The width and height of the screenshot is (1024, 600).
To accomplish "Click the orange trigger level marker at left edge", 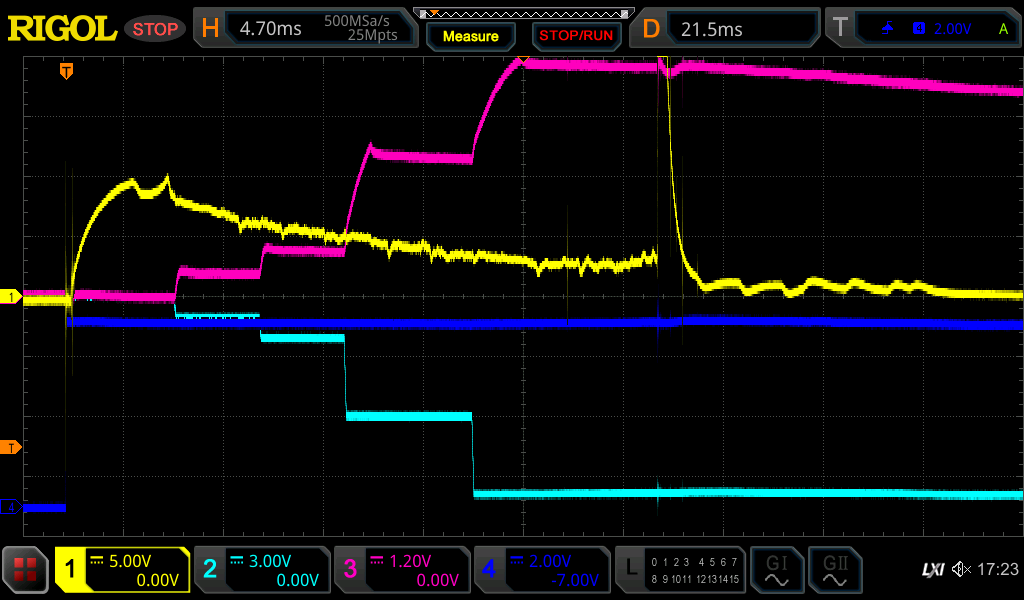I will 11,447.
